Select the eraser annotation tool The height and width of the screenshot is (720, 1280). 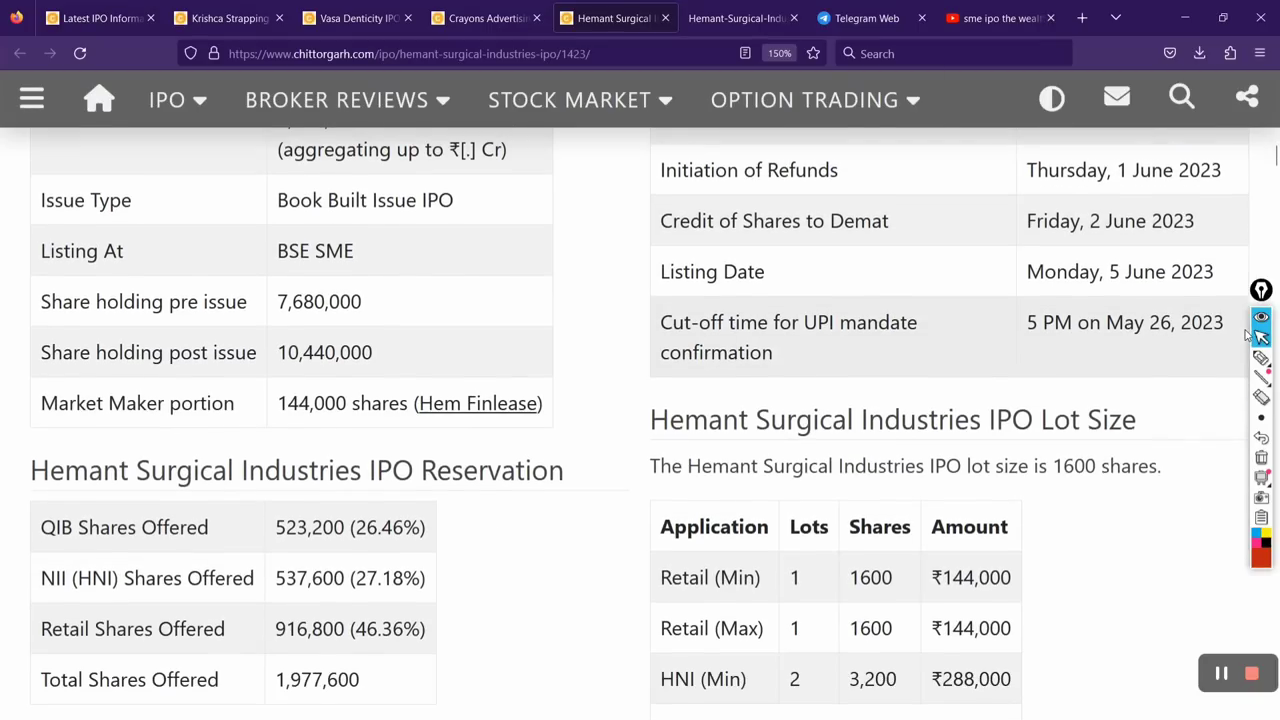[x=1261, y=398]
